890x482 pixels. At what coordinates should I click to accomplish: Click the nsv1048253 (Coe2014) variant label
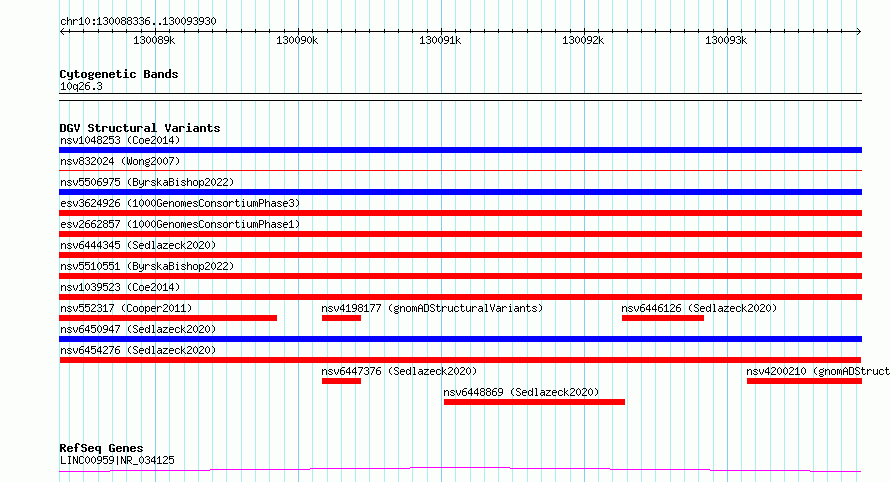(120, 140)
